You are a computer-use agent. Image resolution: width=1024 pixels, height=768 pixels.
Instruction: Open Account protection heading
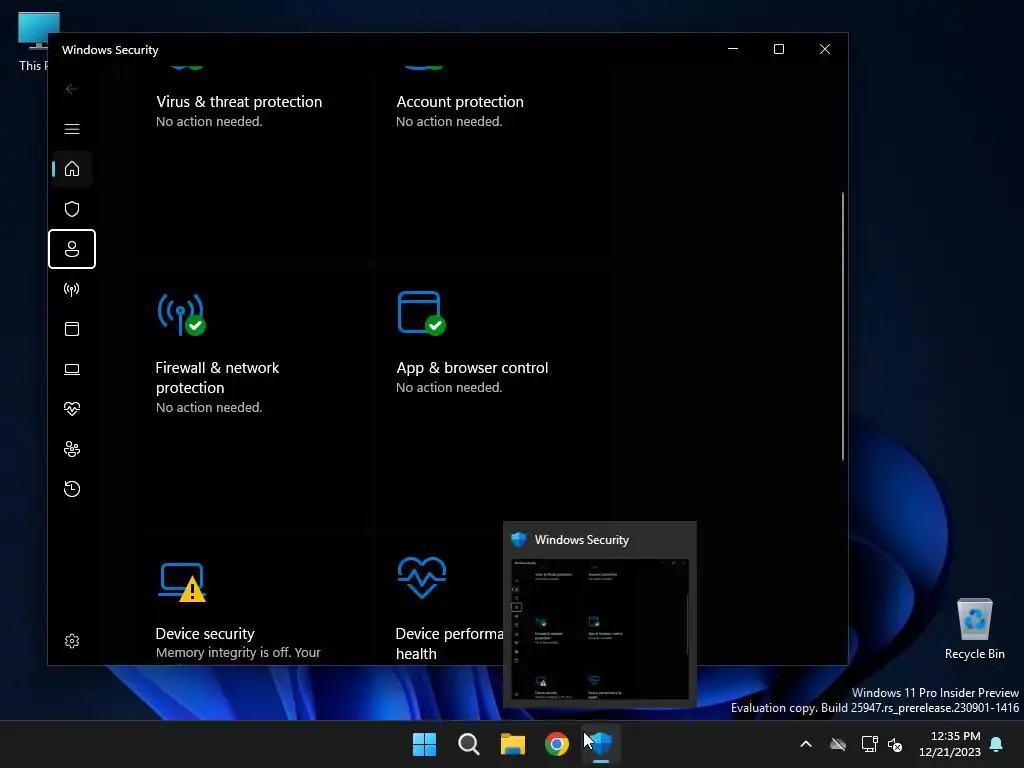tap(460, 102)
